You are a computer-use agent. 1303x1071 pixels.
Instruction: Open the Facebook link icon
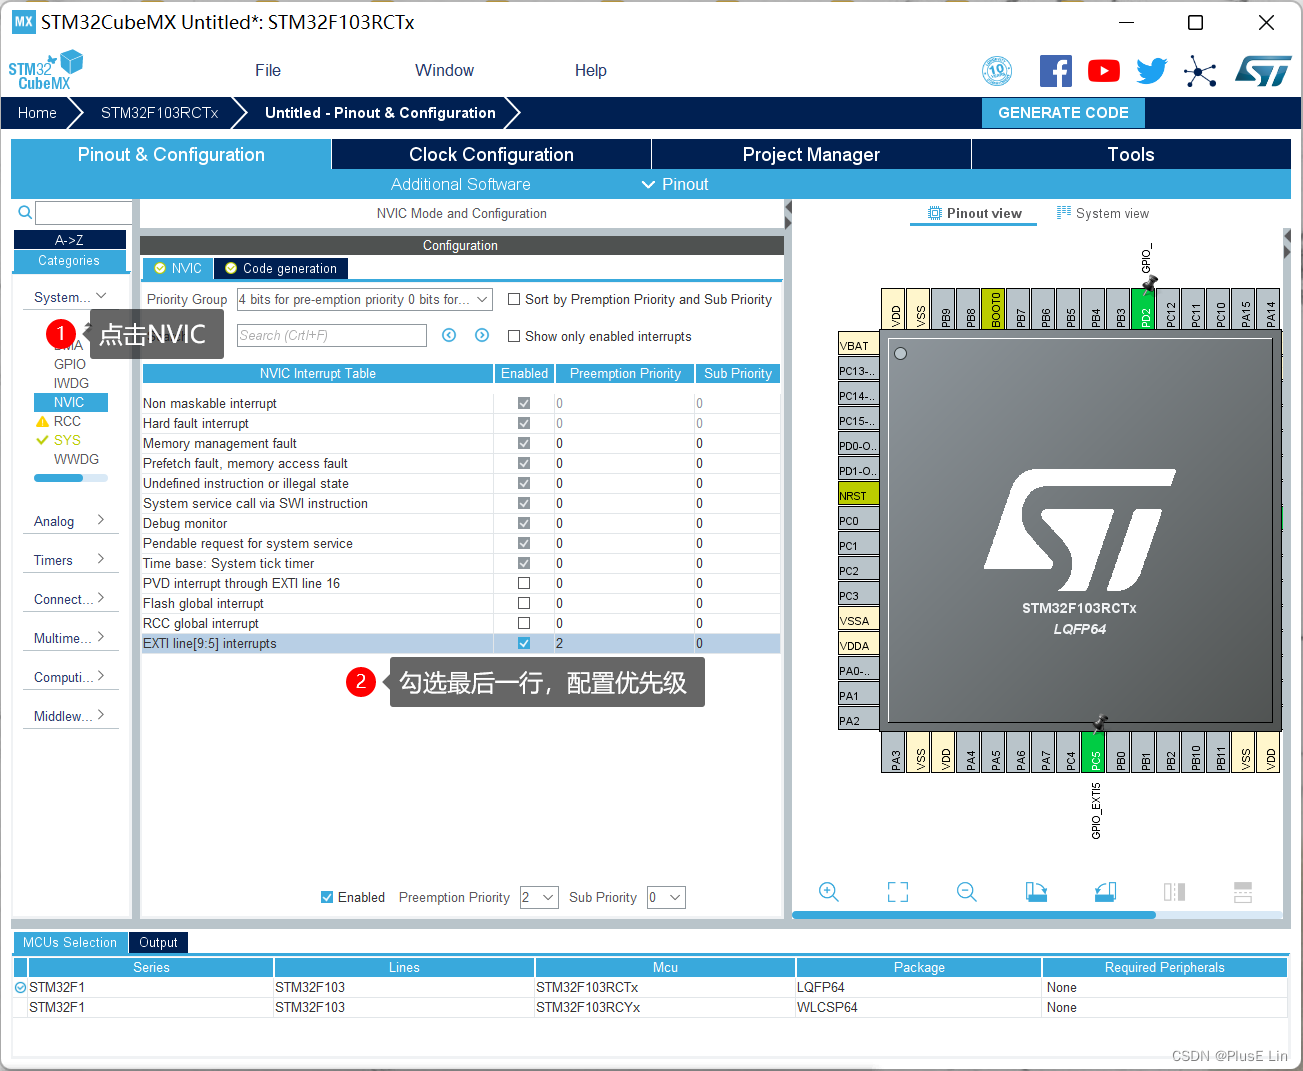click(1056, 71)
